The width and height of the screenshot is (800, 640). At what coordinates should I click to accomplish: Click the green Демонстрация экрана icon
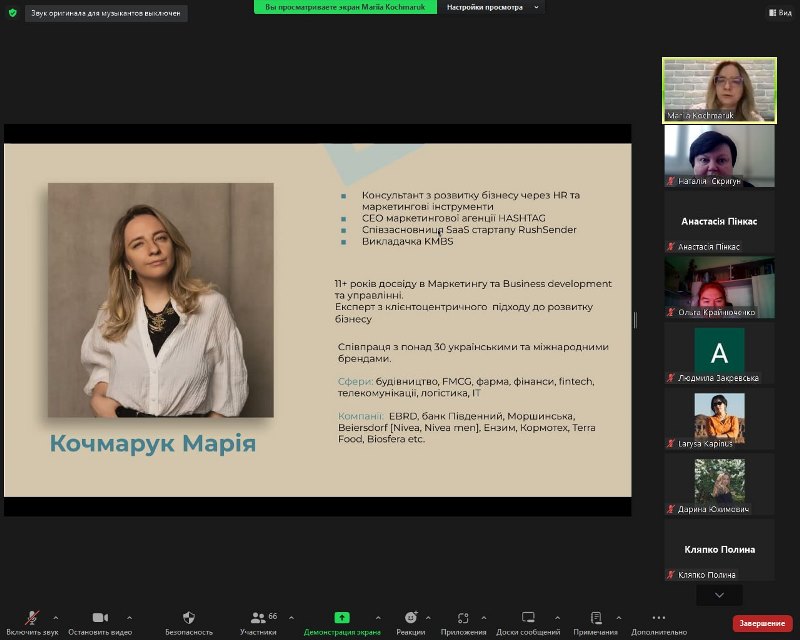click(x=342, y=618)
